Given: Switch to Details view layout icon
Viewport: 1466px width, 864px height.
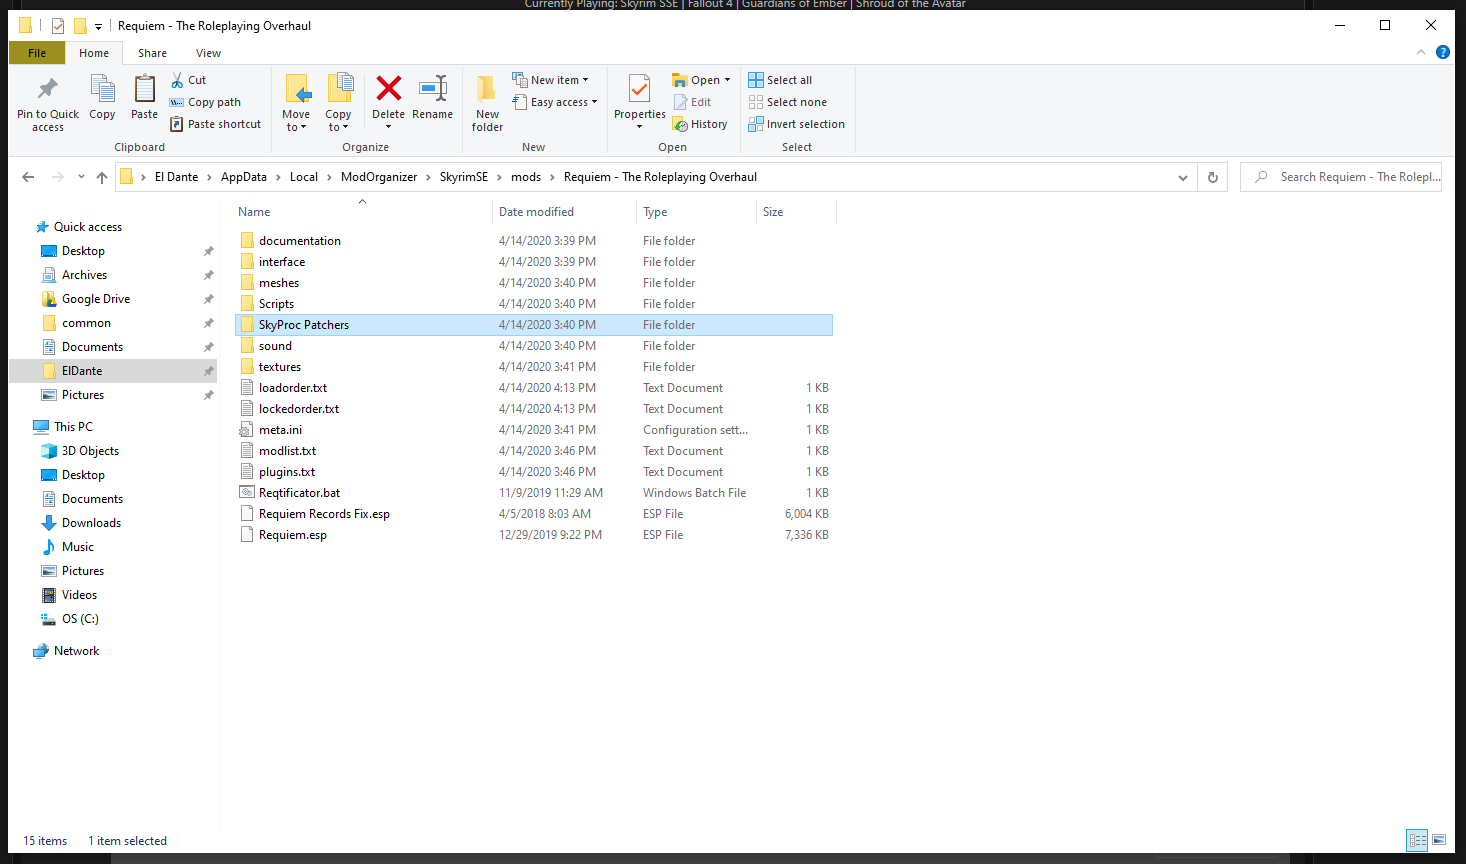Looking at the screenshot, I should pyautogui.click(x=1417, y=840).
